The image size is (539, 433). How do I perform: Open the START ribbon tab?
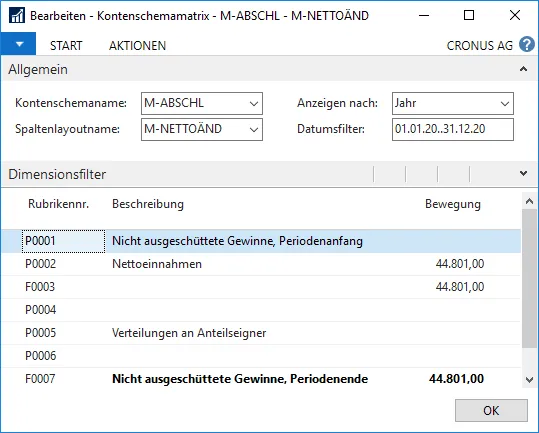tap(66, 46)
